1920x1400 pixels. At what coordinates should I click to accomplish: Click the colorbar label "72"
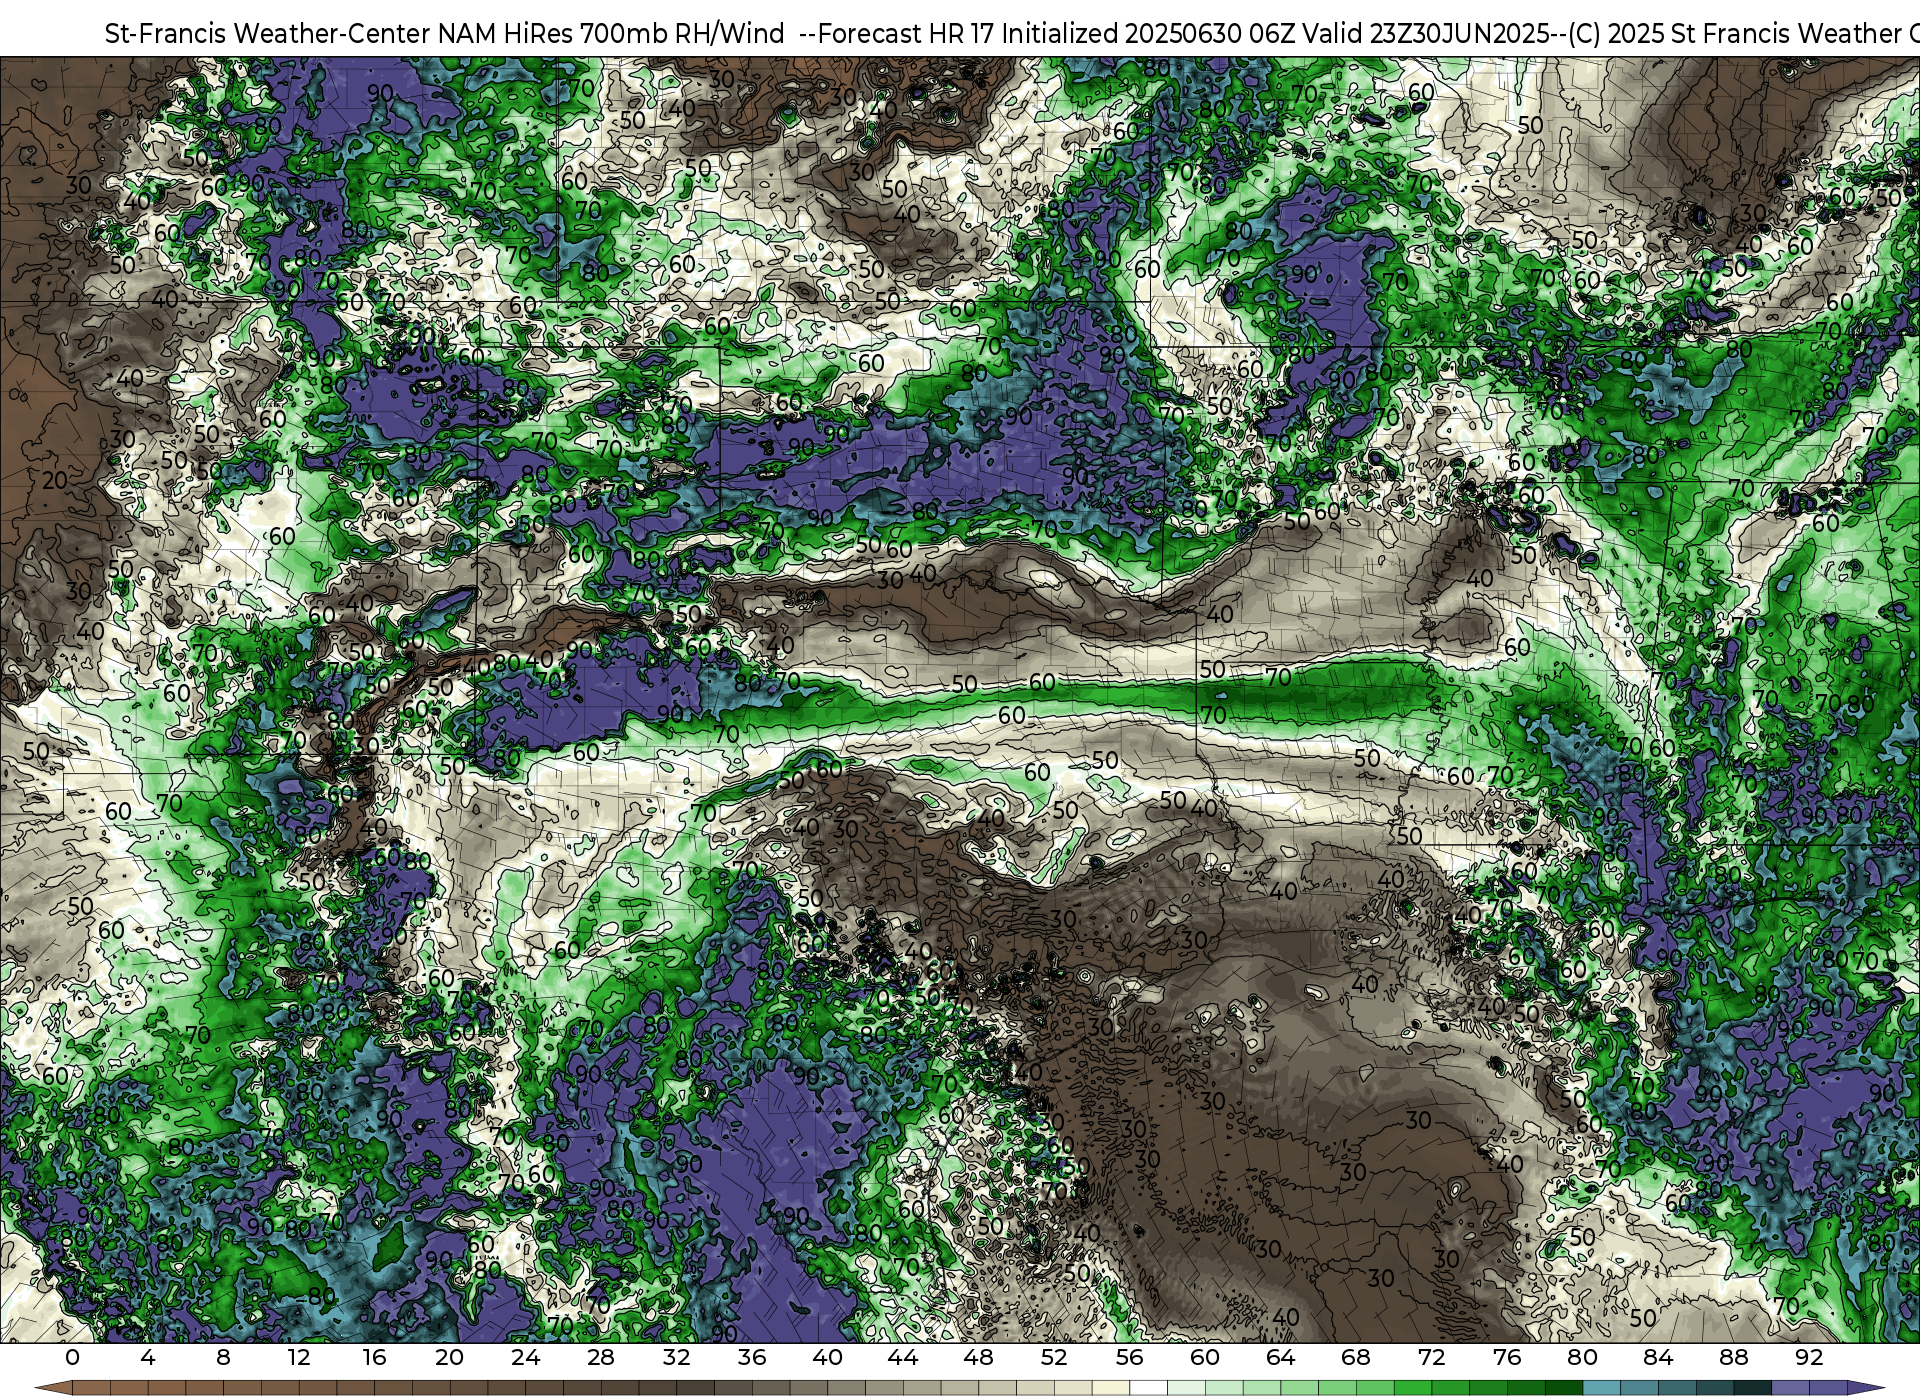click(1432, 1357)
